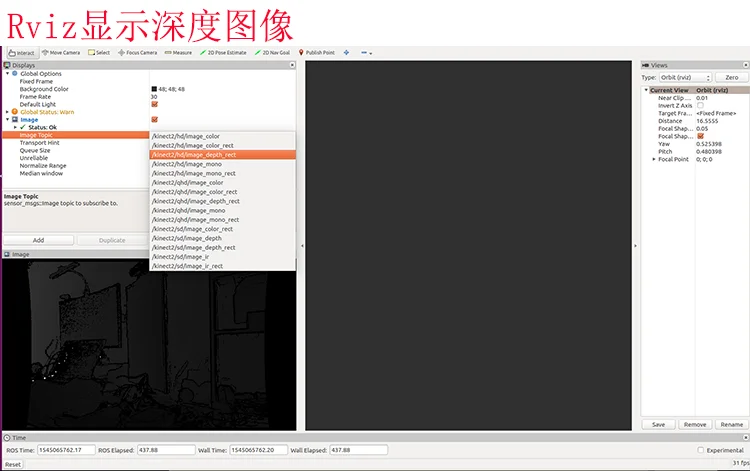The height and width of the screenshot is (471, 750).
Task: Click the Wall Time field
Action: (258, 450)
